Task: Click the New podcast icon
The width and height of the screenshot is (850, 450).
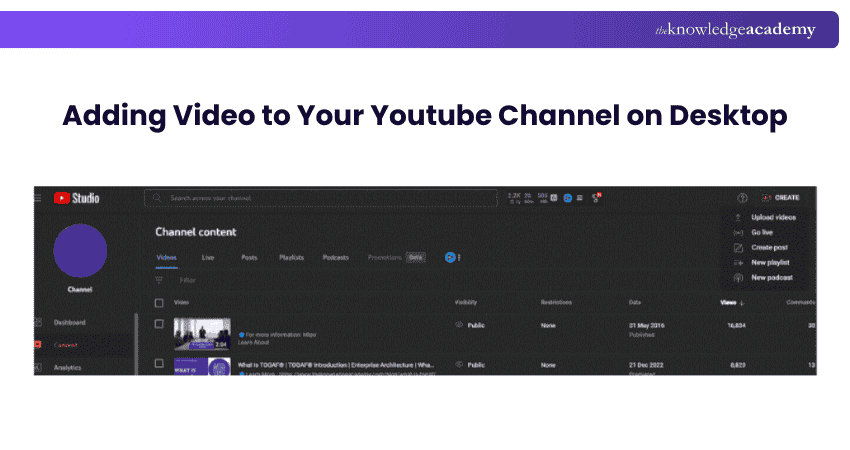Action: tap(738, 278)
